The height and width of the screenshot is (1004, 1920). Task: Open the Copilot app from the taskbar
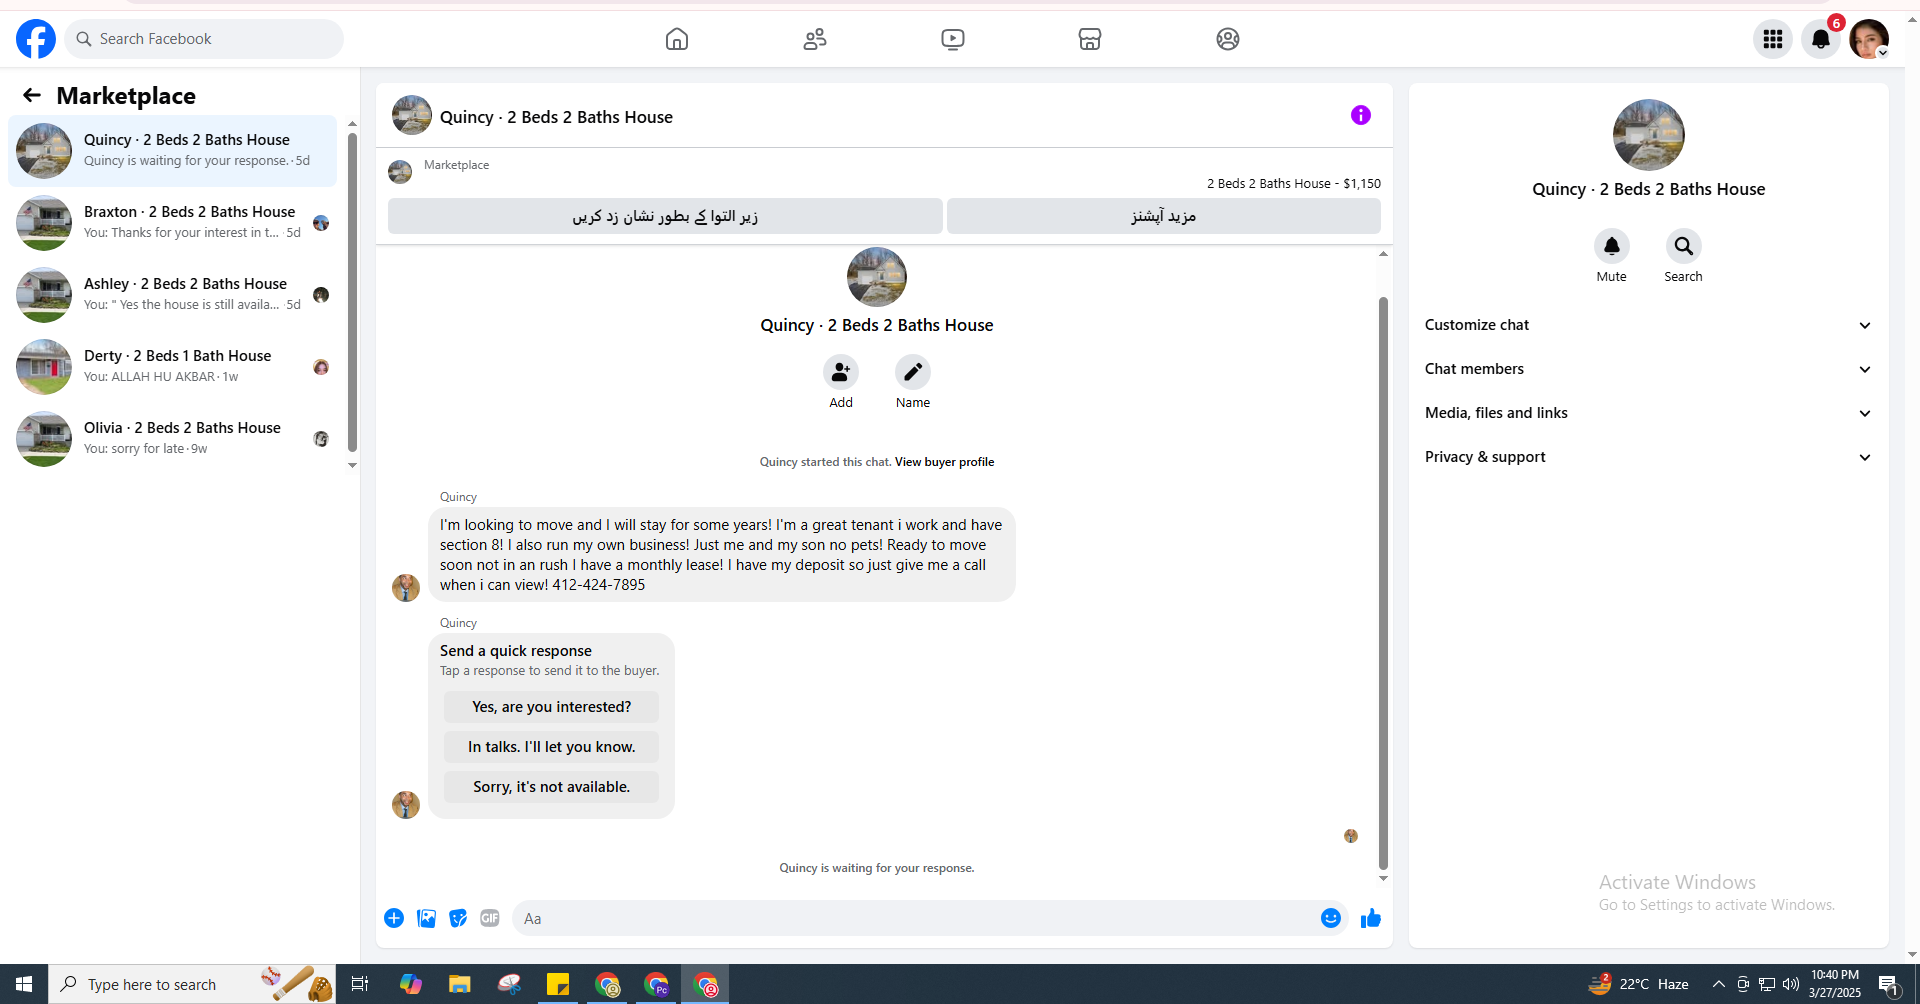pos(410,984)
